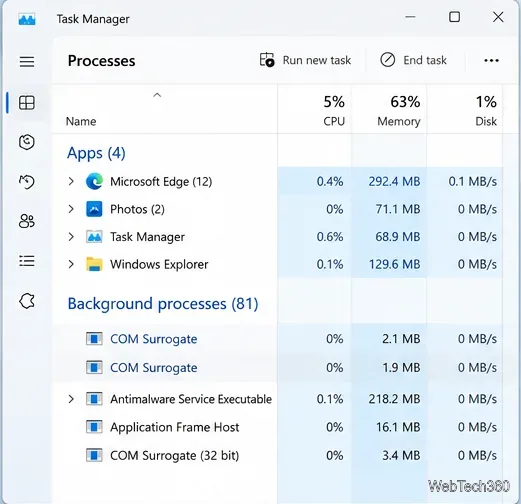The image size is (521, 504).
Task: Click the 129.6 MB memory value
Action: click(x=394, y=264)
